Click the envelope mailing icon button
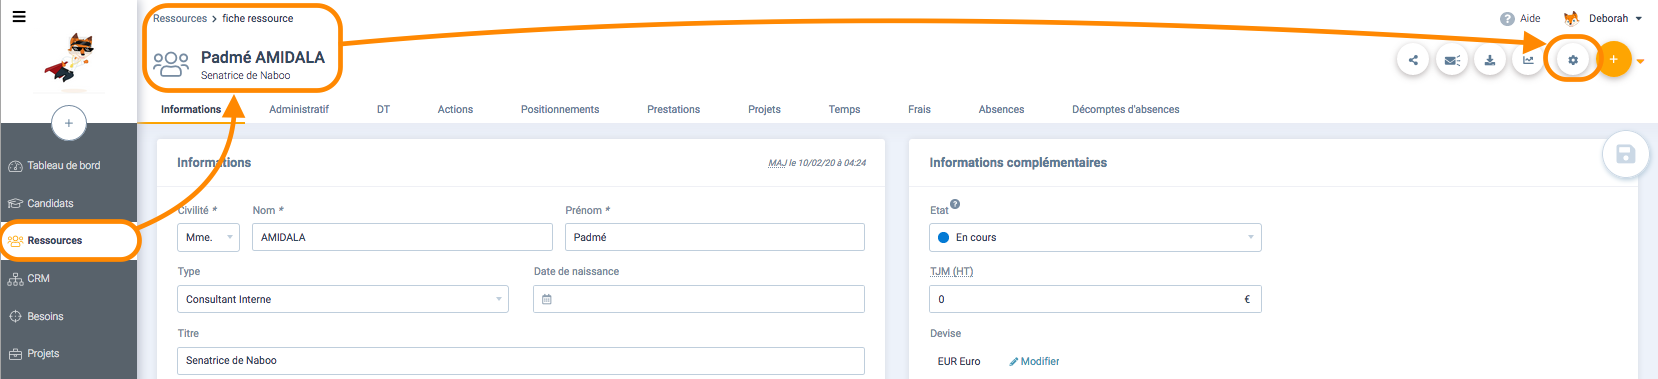 tap(1452, 60)
